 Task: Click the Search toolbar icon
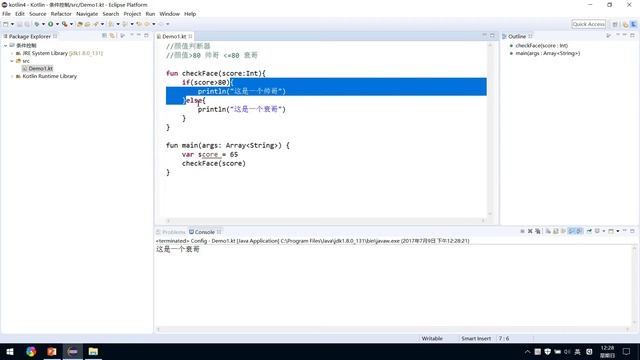click(x=96, y=24)
